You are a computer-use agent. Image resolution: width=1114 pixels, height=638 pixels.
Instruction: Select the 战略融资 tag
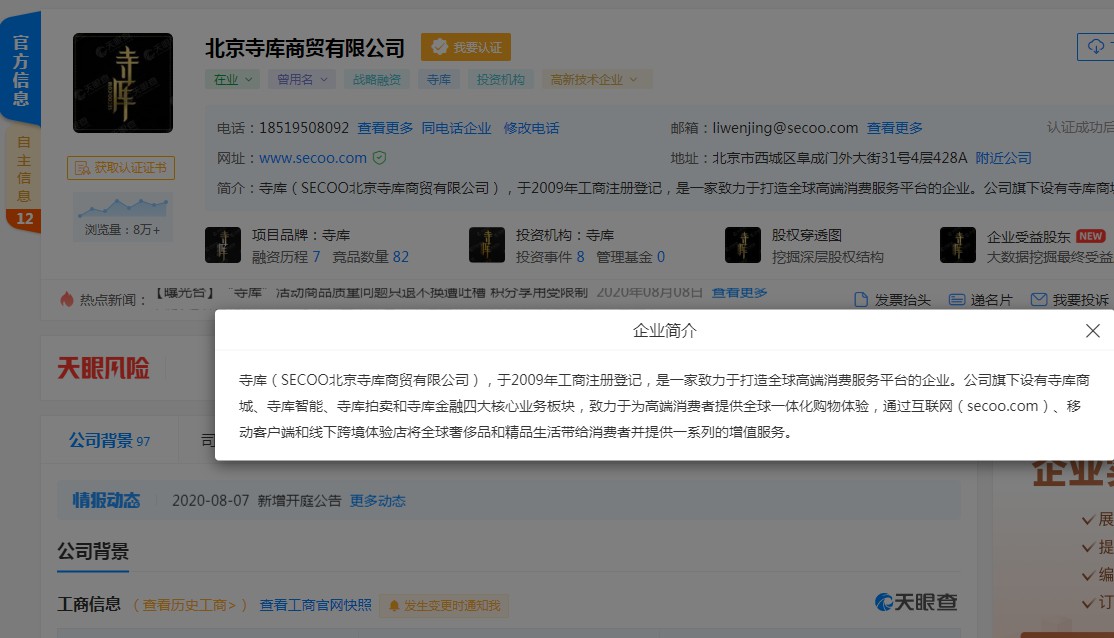click(377, 80)
